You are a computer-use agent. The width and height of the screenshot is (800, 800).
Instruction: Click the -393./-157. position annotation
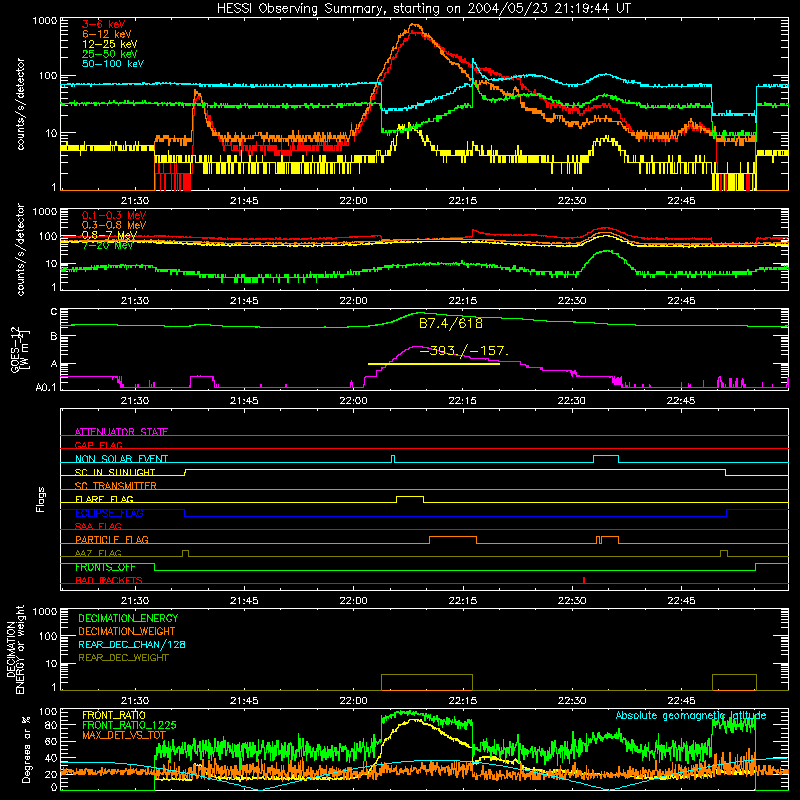[x=464, y=351]
